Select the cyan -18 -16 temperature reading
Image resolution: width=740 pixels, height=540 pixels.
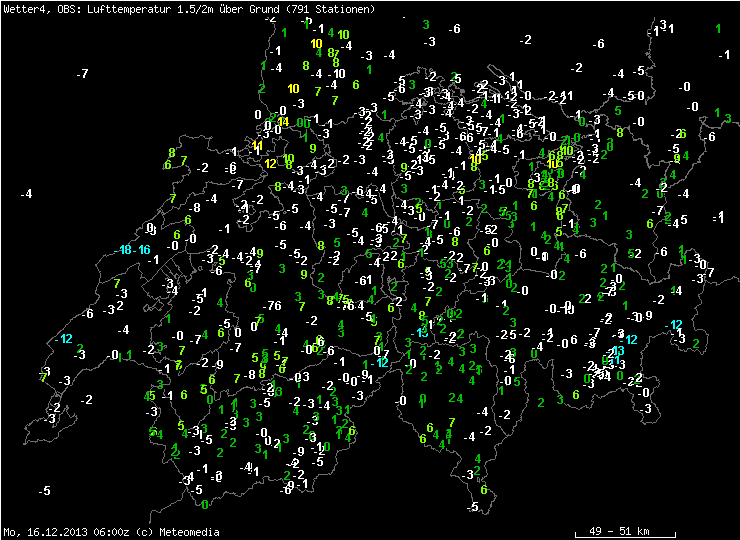coord(133,250)
